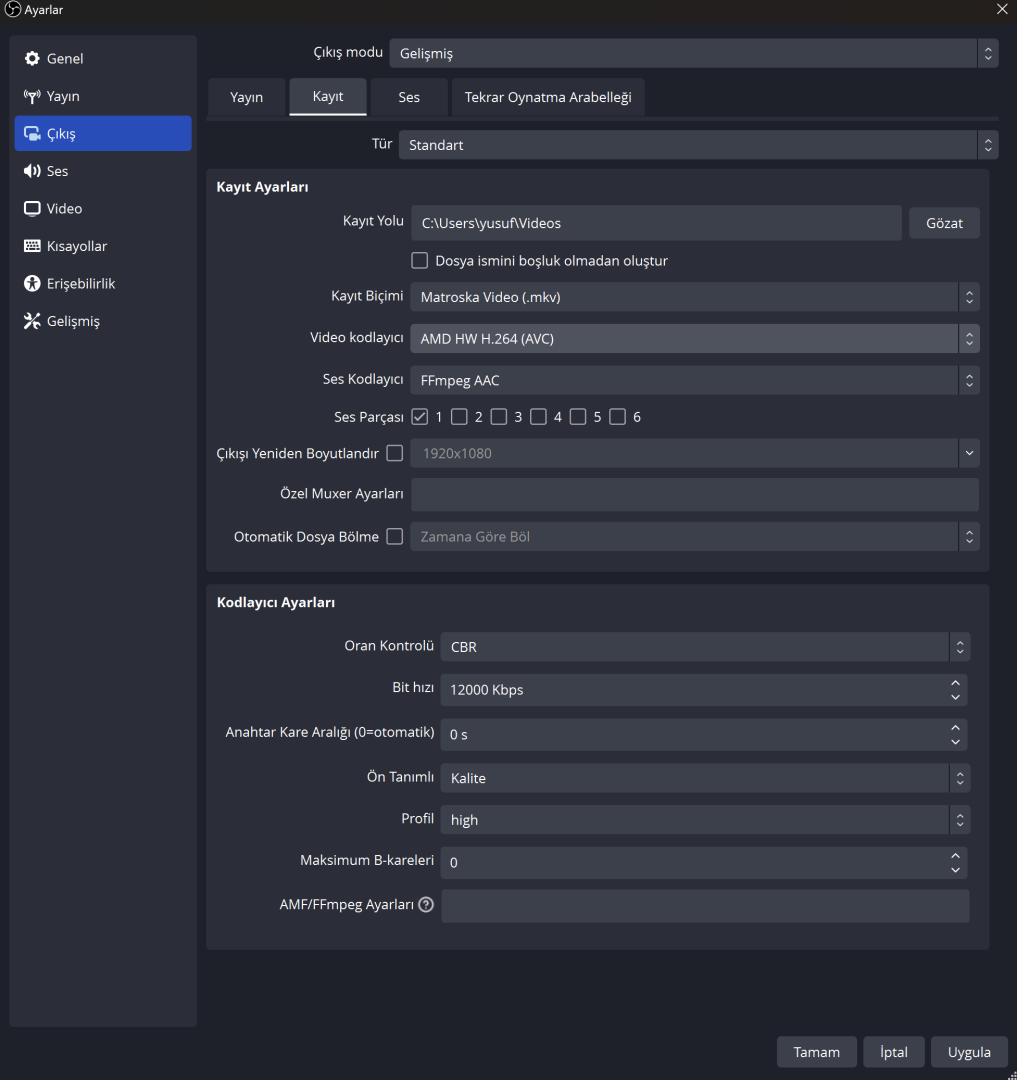Open Video settings via monitor icon
This screenshot has width=1017, height=1080.
pyautogui.click(x=32, y=209)
